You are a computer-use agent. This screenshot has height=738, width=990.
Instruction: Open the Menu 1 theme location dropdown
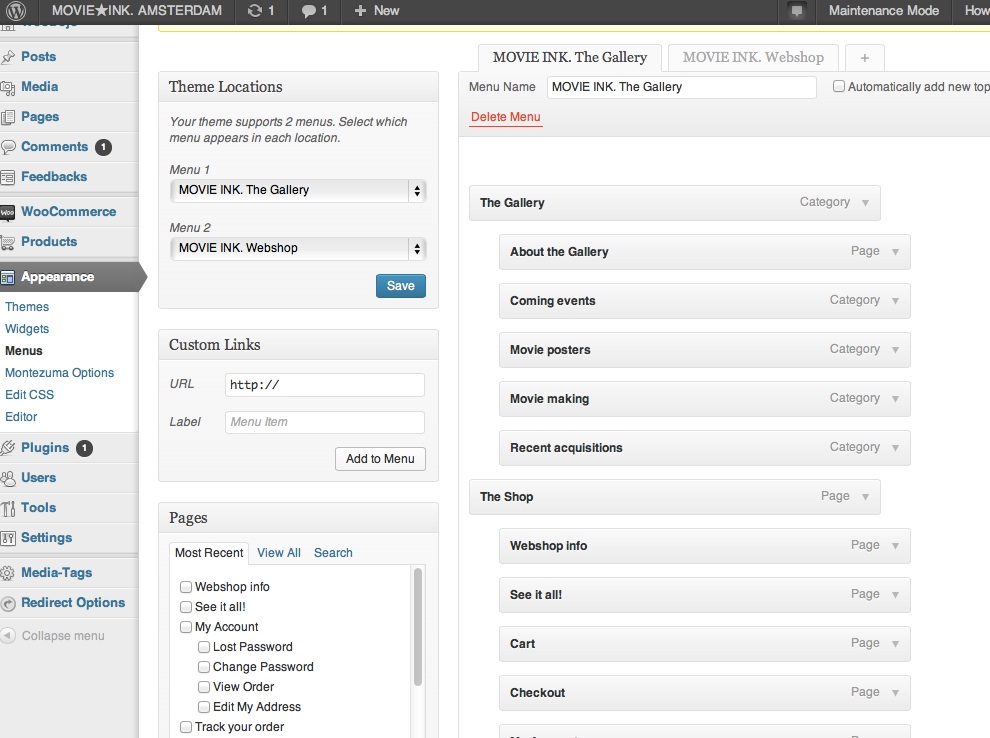[x=298, y=191]
